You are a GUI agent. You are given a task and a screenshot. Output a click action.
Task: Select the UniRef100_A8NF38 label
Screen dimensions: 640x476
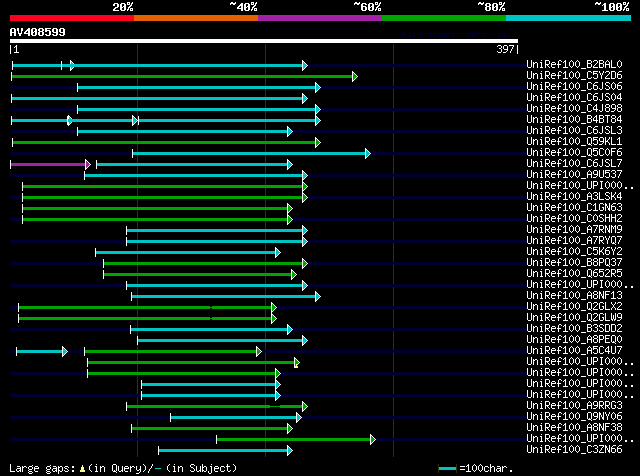click(x=574, y=428)
